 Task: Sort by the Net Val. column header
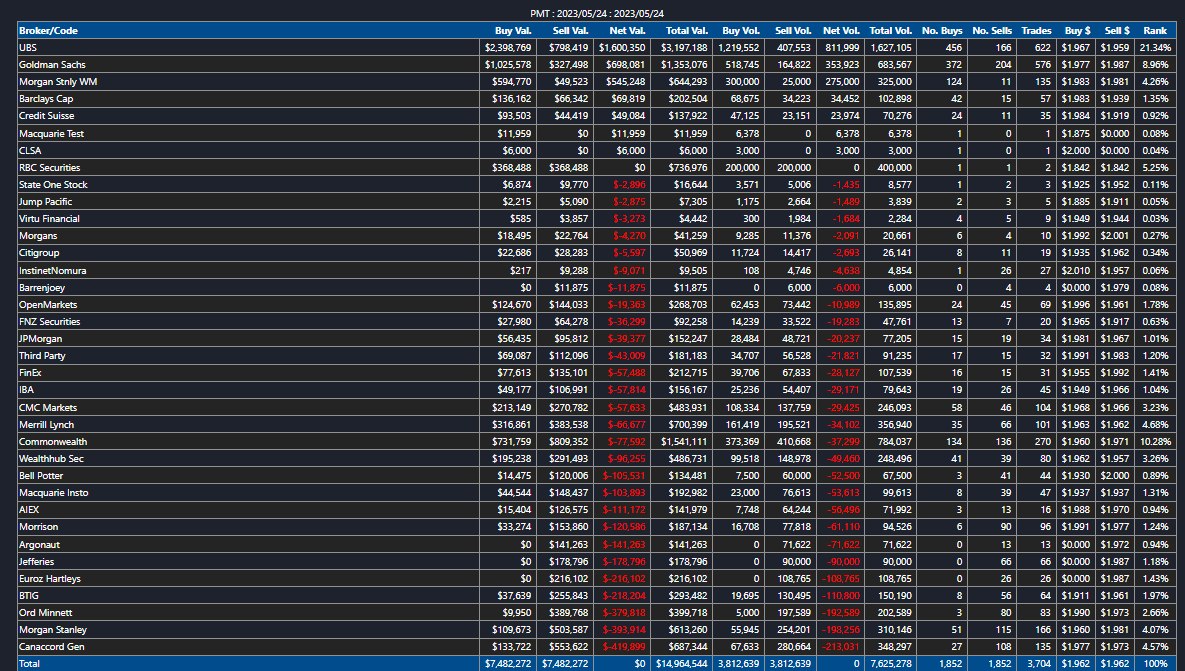tap(627, 31)
